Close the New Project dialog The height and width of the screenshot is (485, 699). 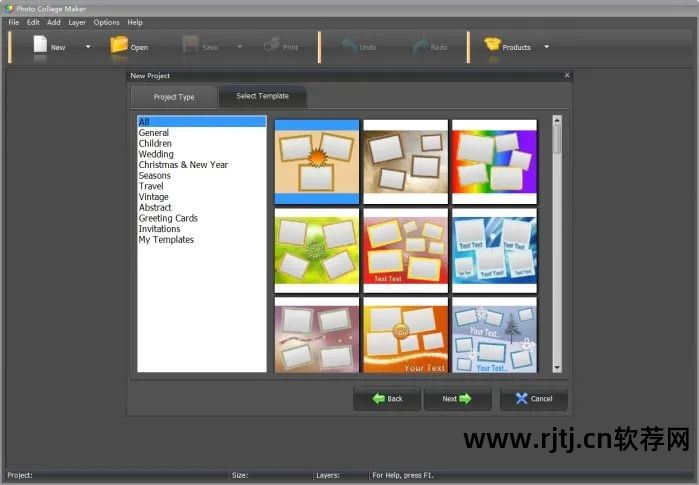567,75
